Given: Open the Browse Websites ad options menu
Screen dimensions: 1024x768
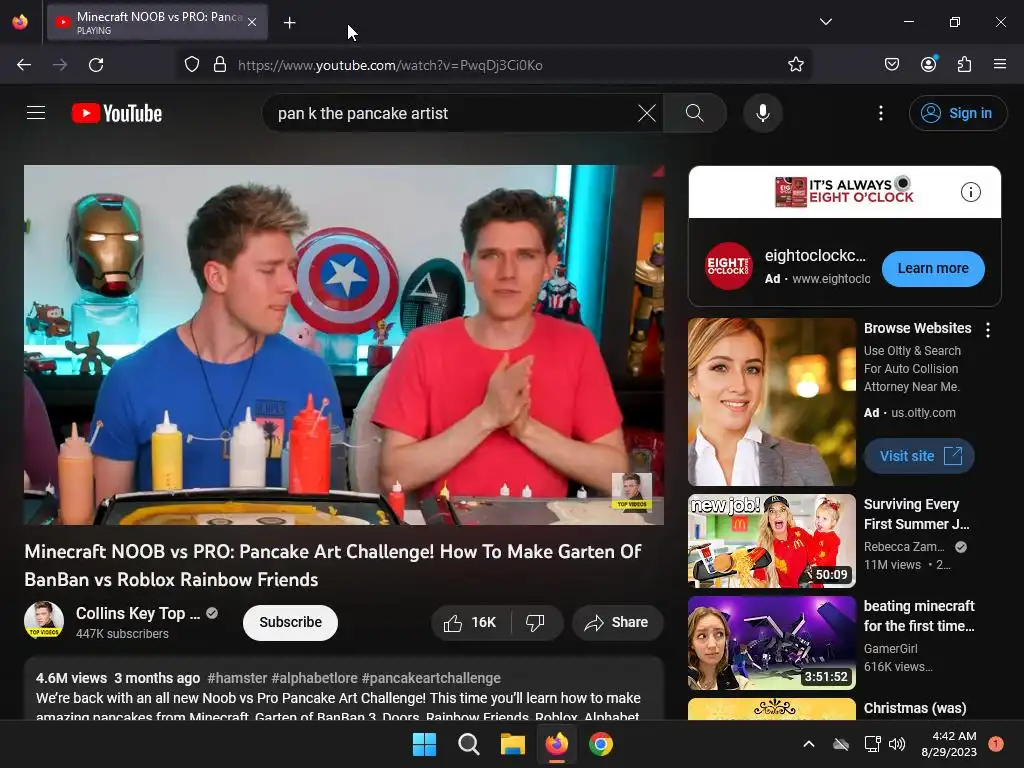Looking at the screenshot, I should pos(987,330).
